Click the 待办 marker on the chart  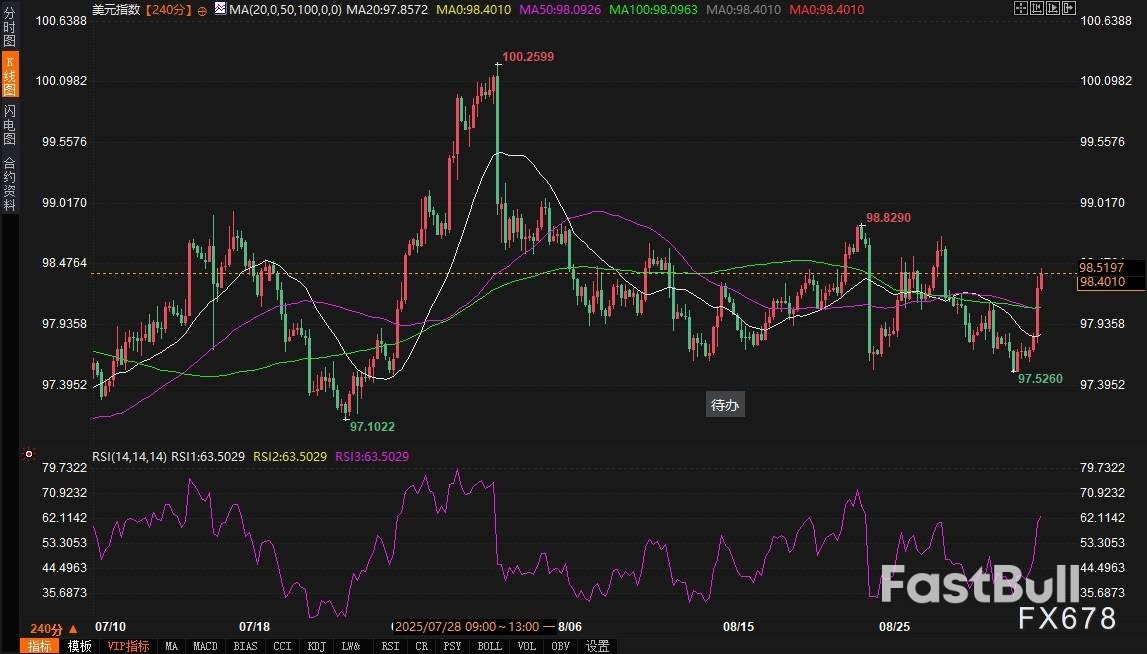724,405
